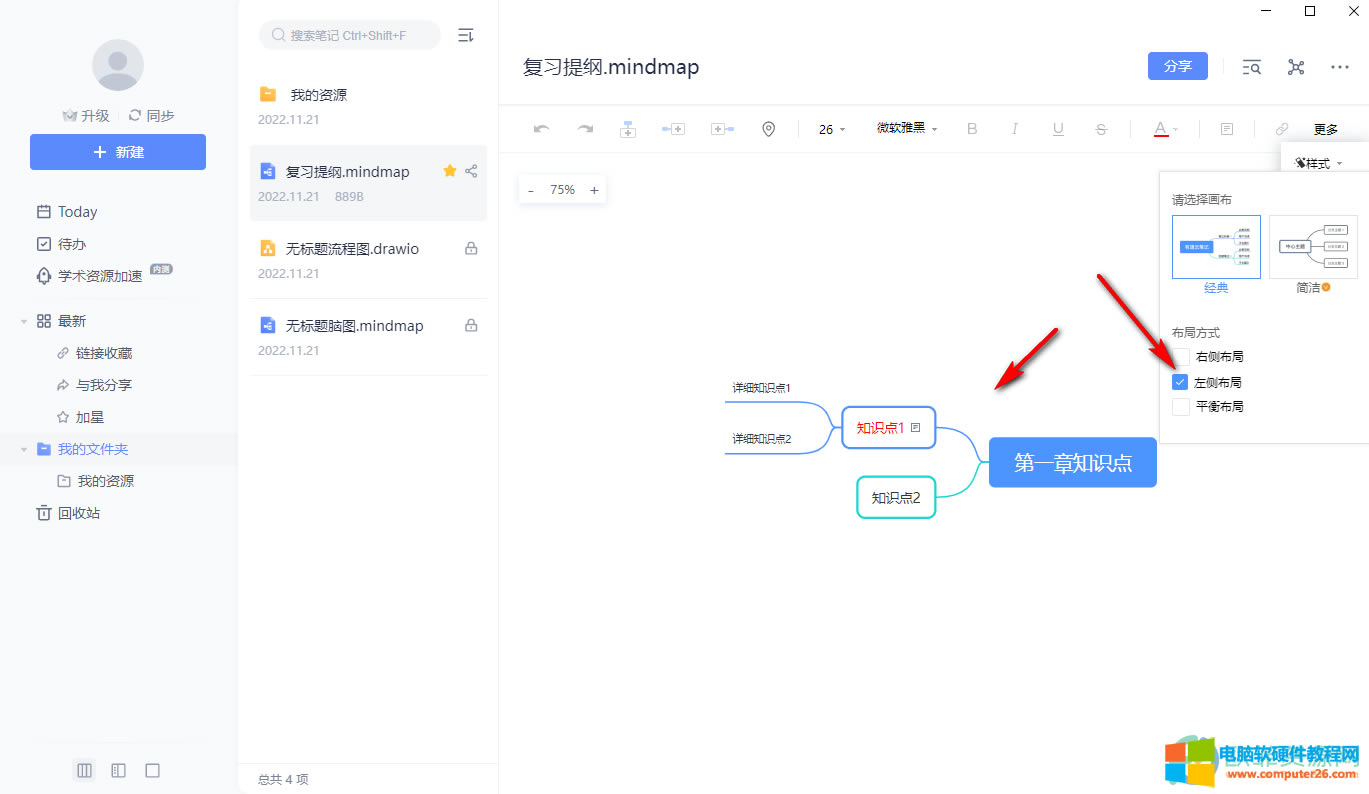This screenshot has width=1369, height=794.
Task: Open the font size 26 dropdown
Action: point(832,129)
